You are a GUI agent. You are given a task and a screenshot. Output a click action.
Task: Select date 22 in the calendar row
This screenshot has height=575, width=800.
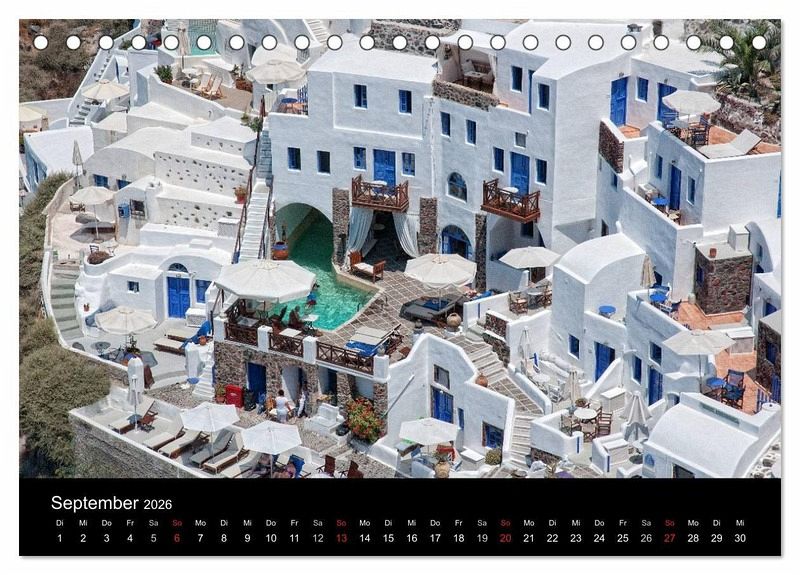tap(553, 538)
